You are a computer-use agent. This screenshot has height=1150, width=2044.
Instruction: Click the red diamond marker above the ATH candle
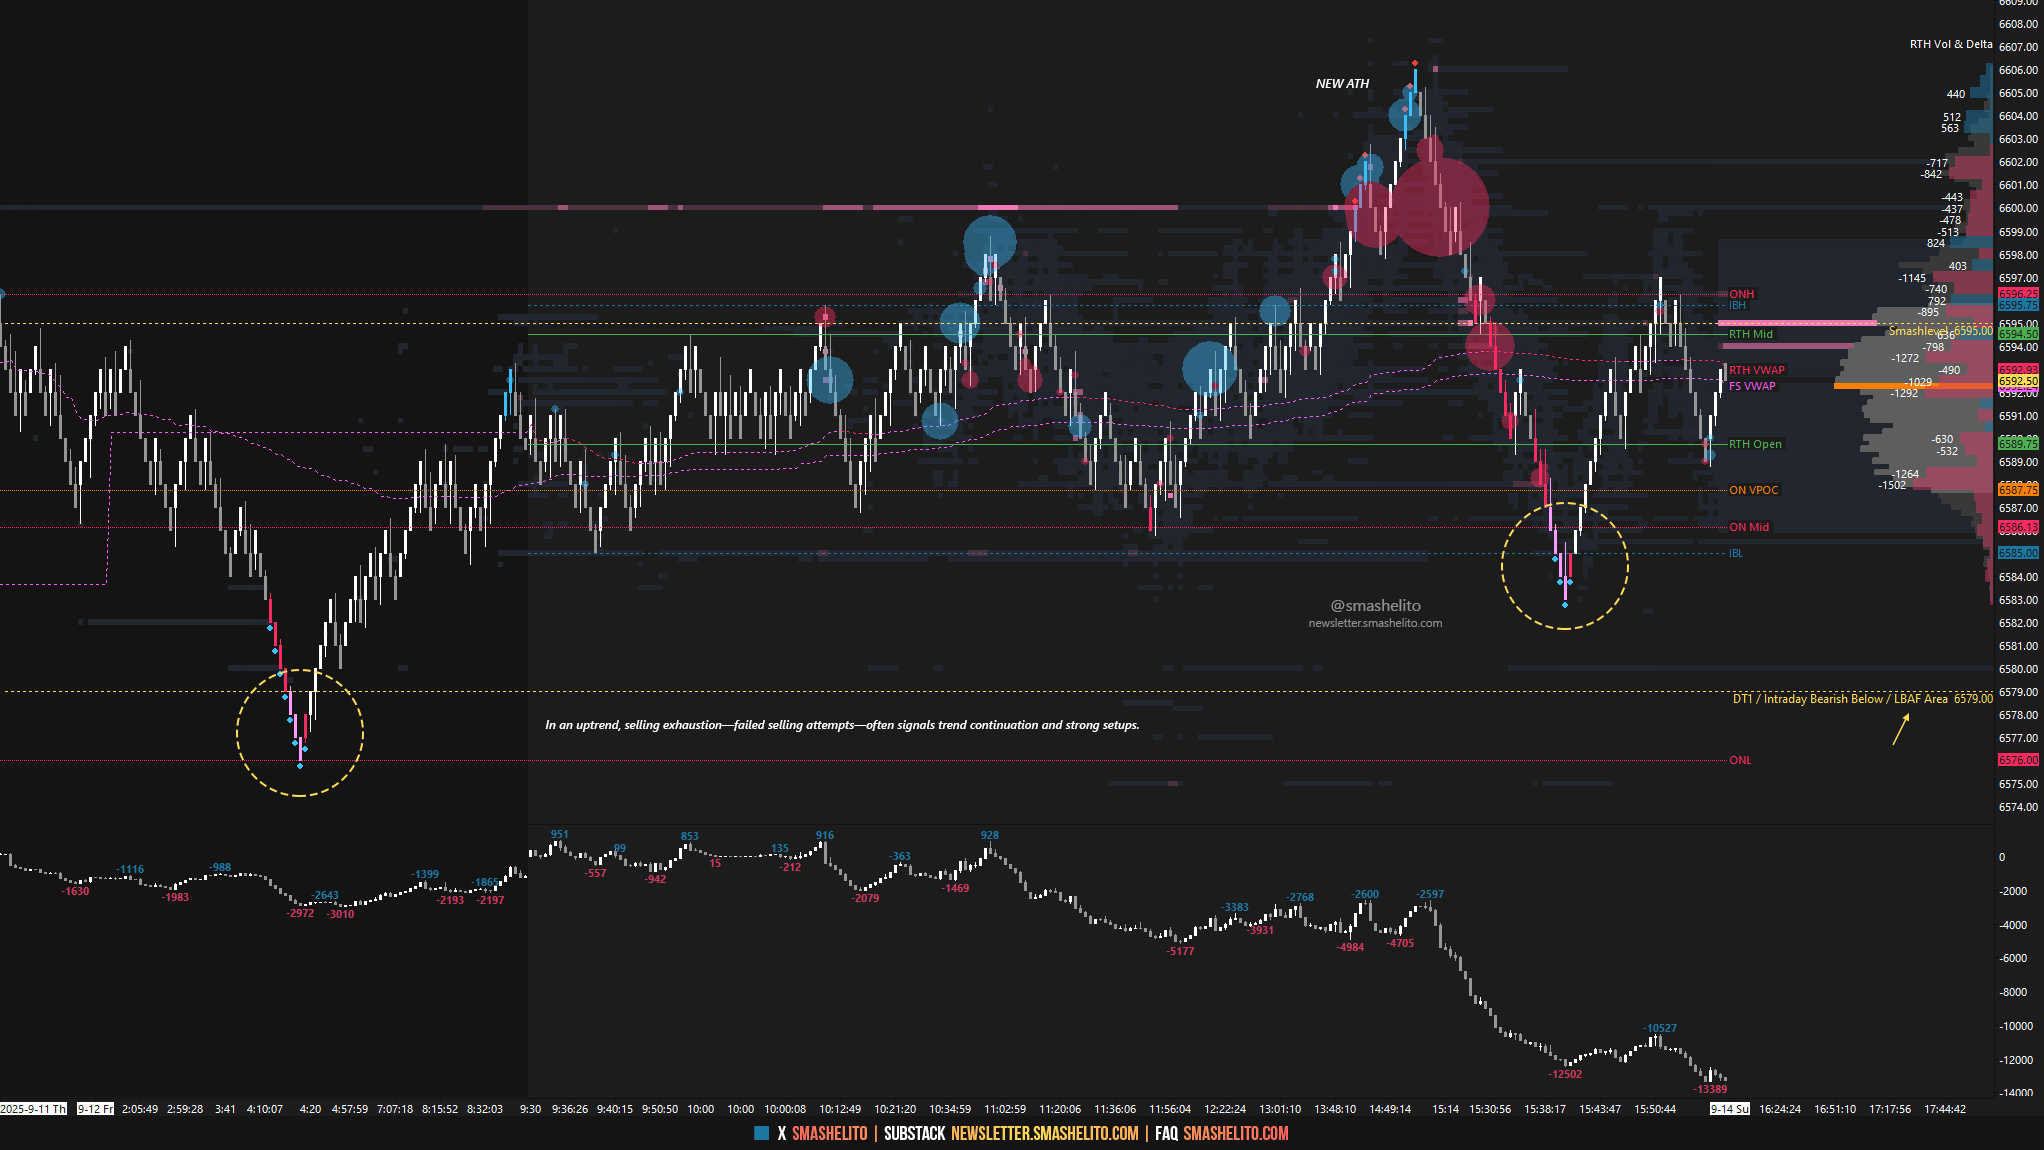1415,63
